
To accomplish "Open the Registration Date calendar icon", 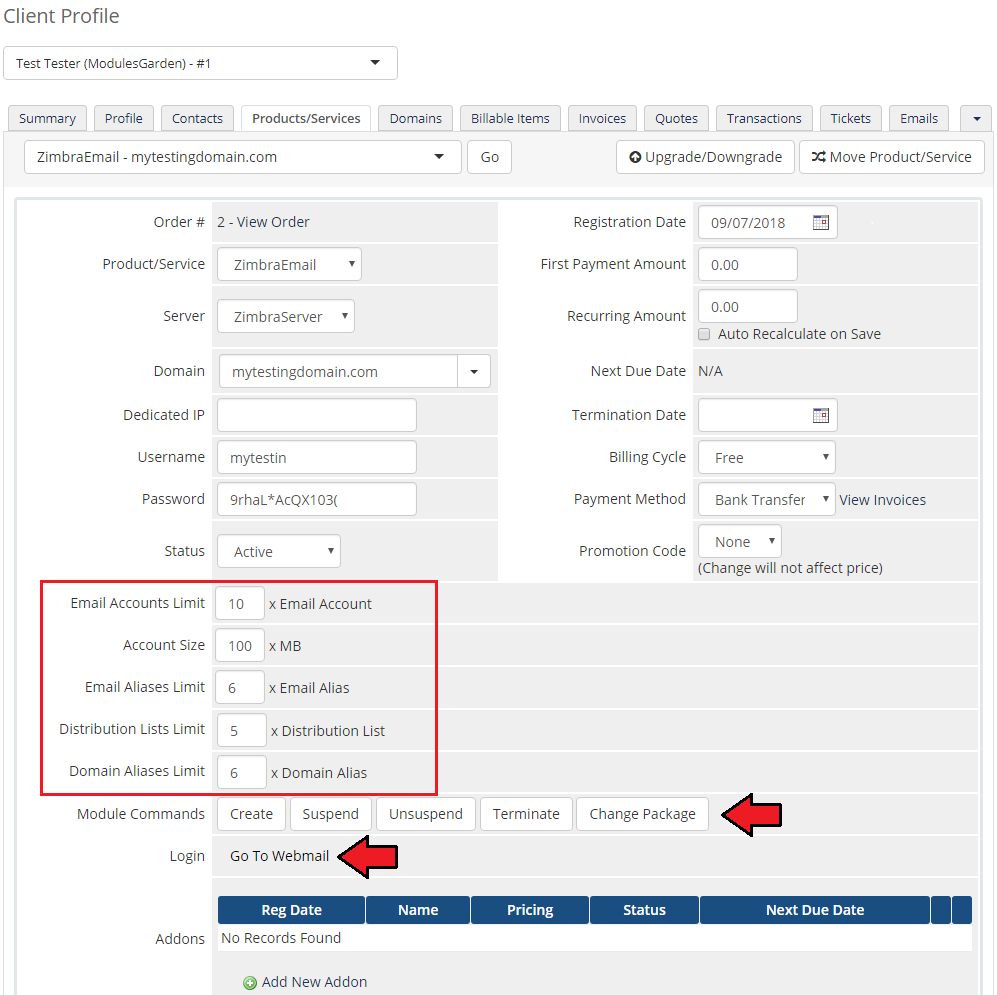I will coord(821,223).
